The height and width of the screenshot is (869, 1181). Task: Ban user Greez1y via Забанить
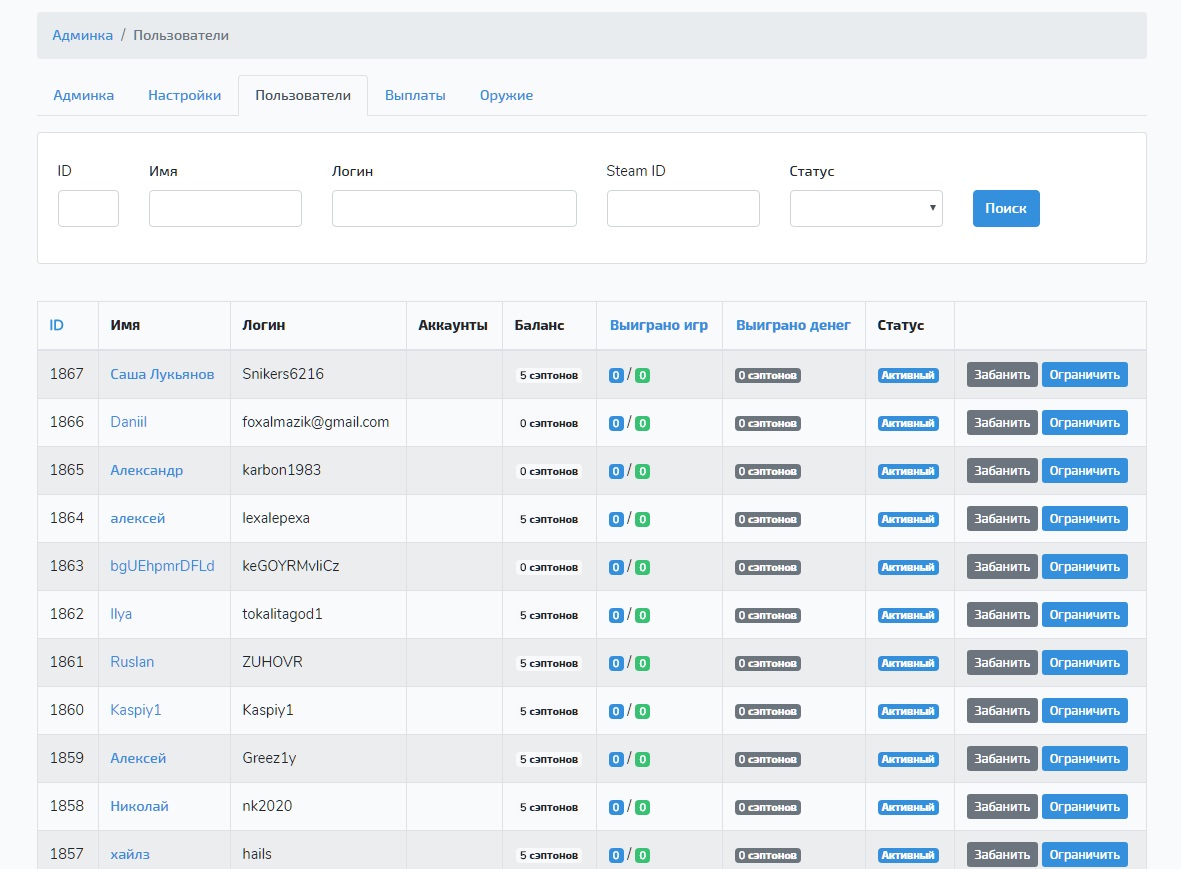point(1002,758)
